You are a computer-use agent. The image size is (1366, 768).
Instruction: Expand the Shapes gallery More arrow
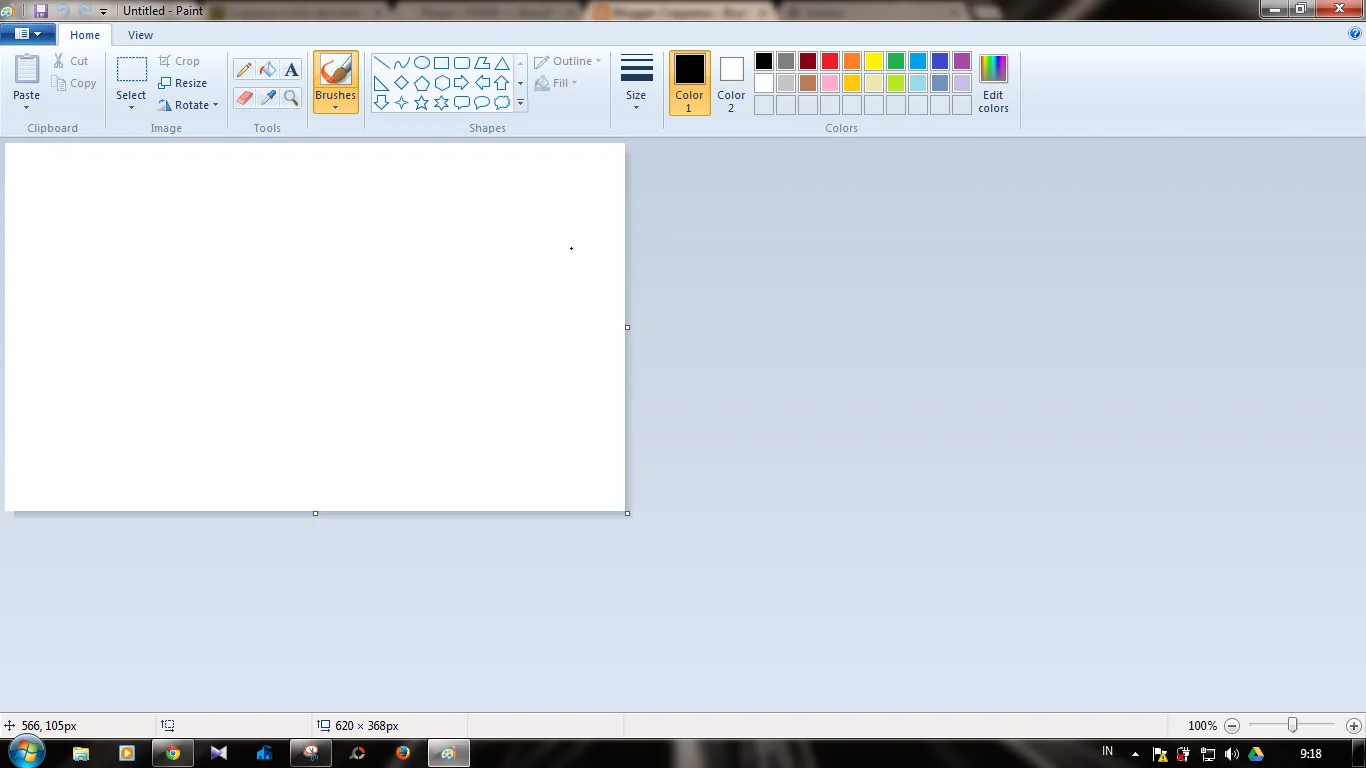pyautogui.click(x=520, y=102)
